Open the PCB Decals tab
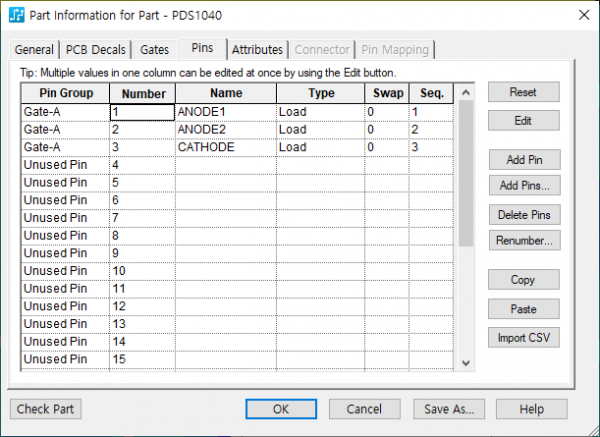Screen dimensions: 600x437 click(96, 49)
